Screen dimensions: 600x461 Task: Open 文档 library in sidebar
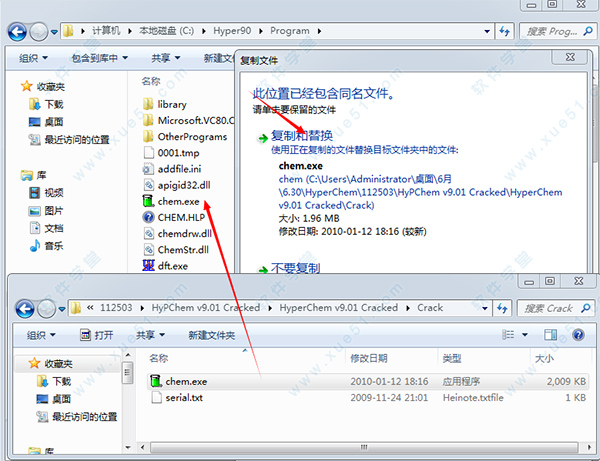pos(46,228)
